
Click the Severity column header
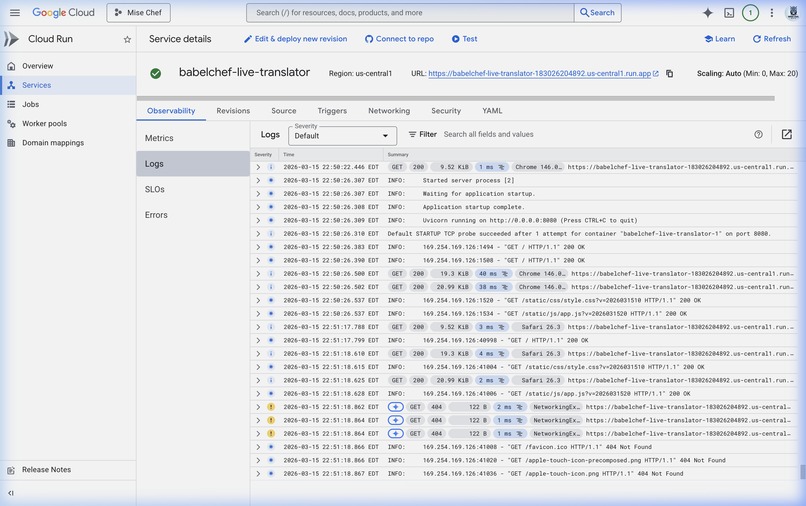coord(263,155)
